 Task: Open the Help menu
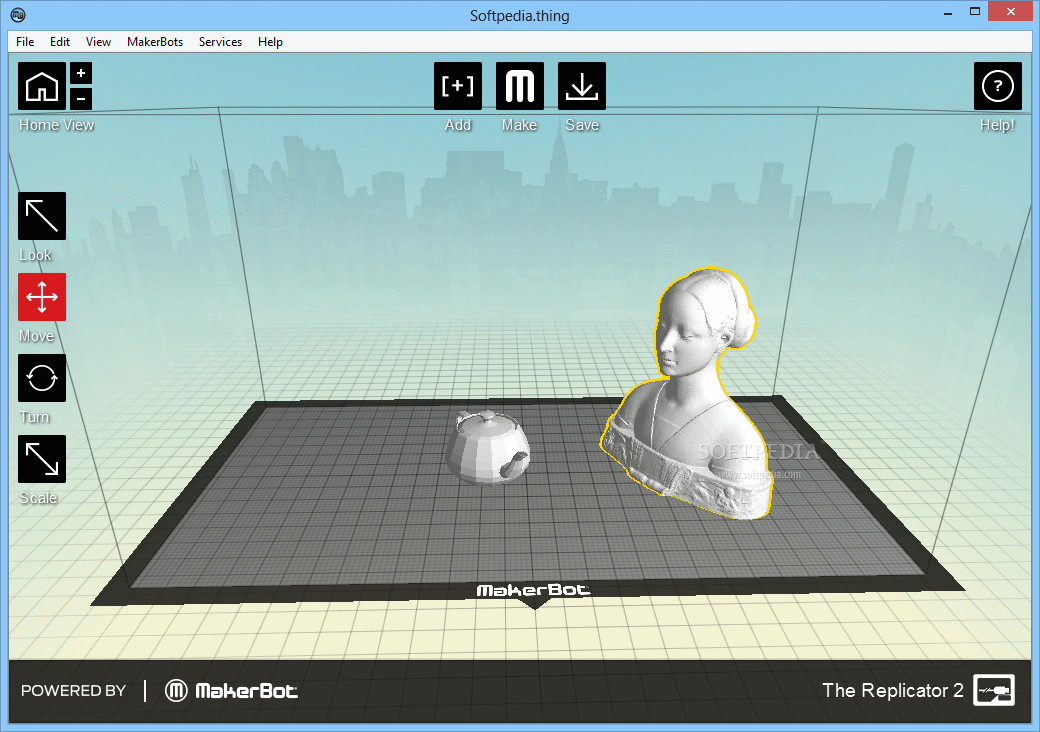pyautogui.click(x=271, y=42)
